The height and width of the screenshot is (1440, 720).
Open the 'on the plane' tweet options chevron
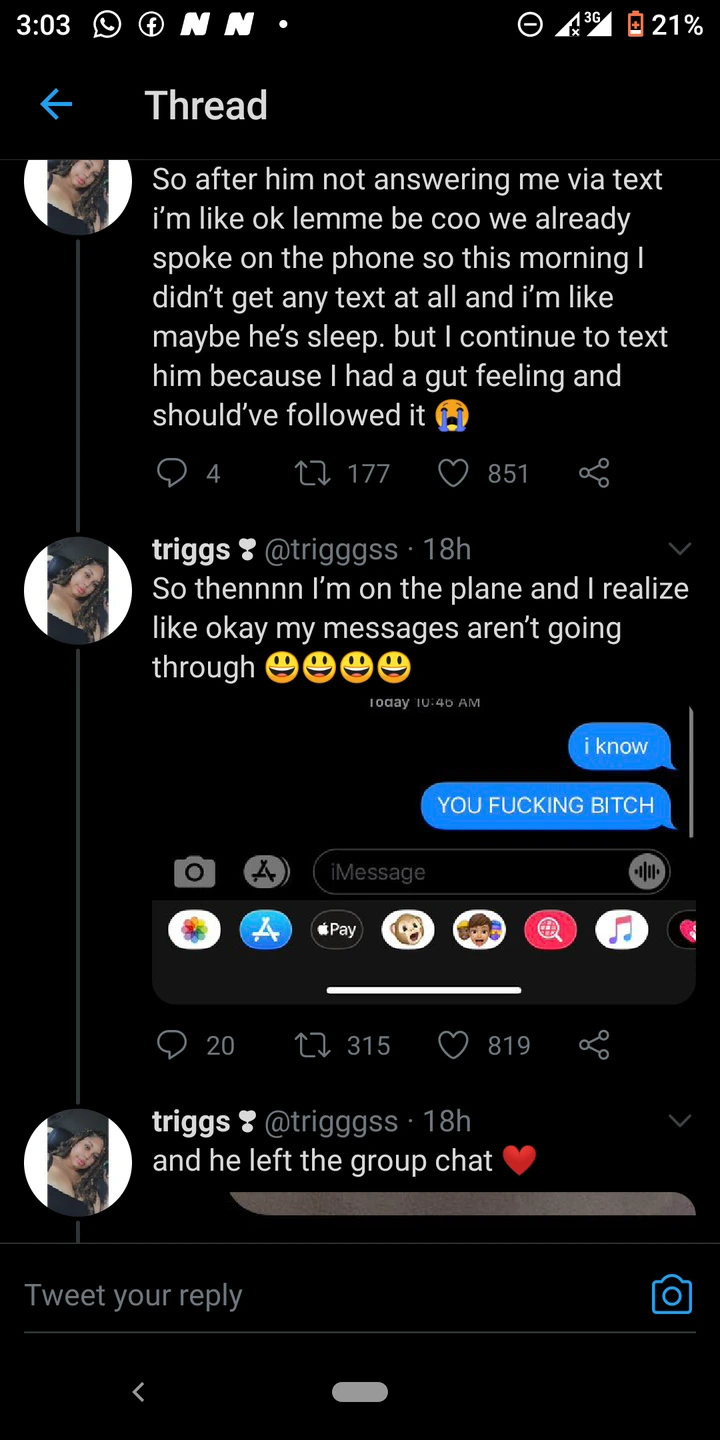tap(680, 548)
